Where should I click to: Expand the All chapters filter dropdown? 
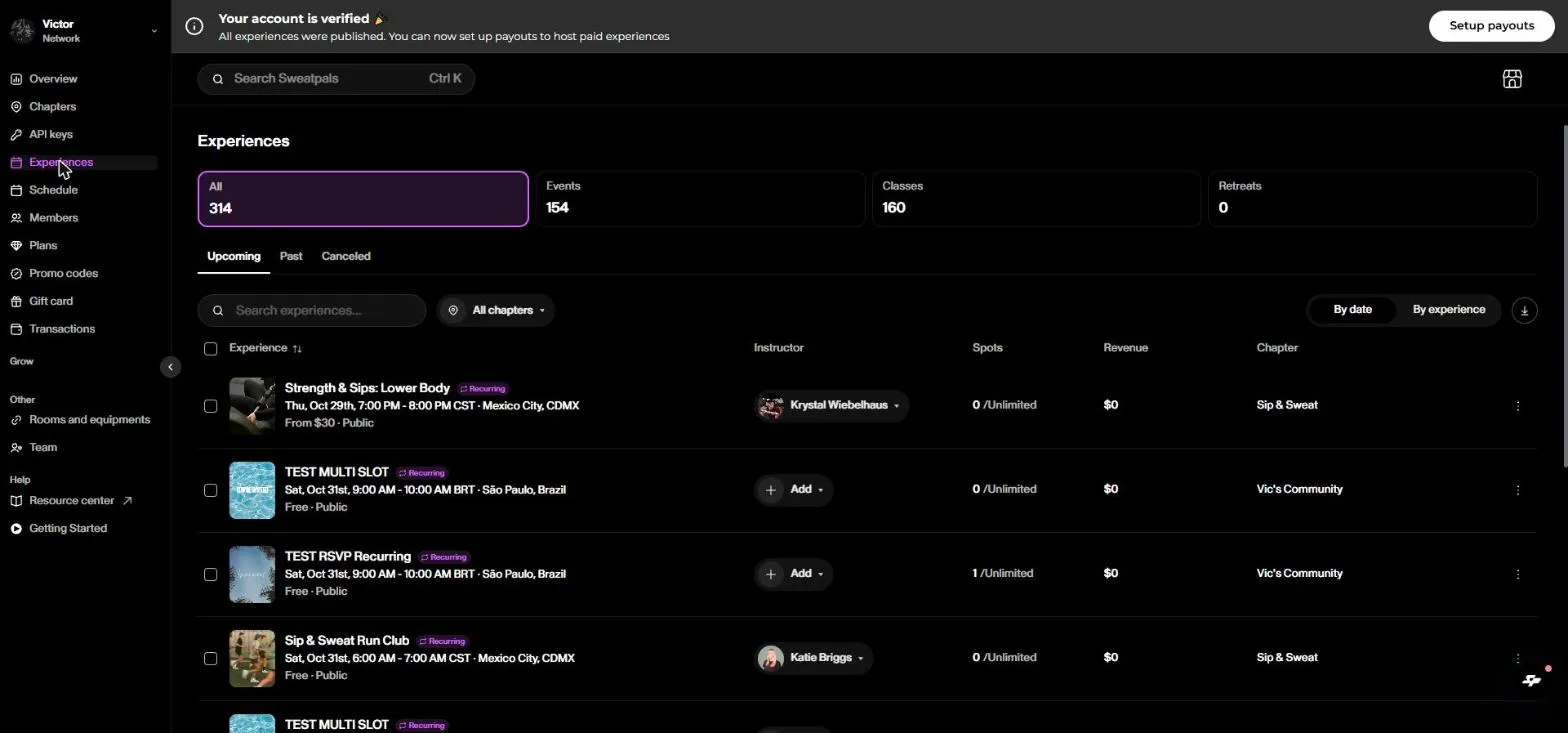(x=496, y=310)
